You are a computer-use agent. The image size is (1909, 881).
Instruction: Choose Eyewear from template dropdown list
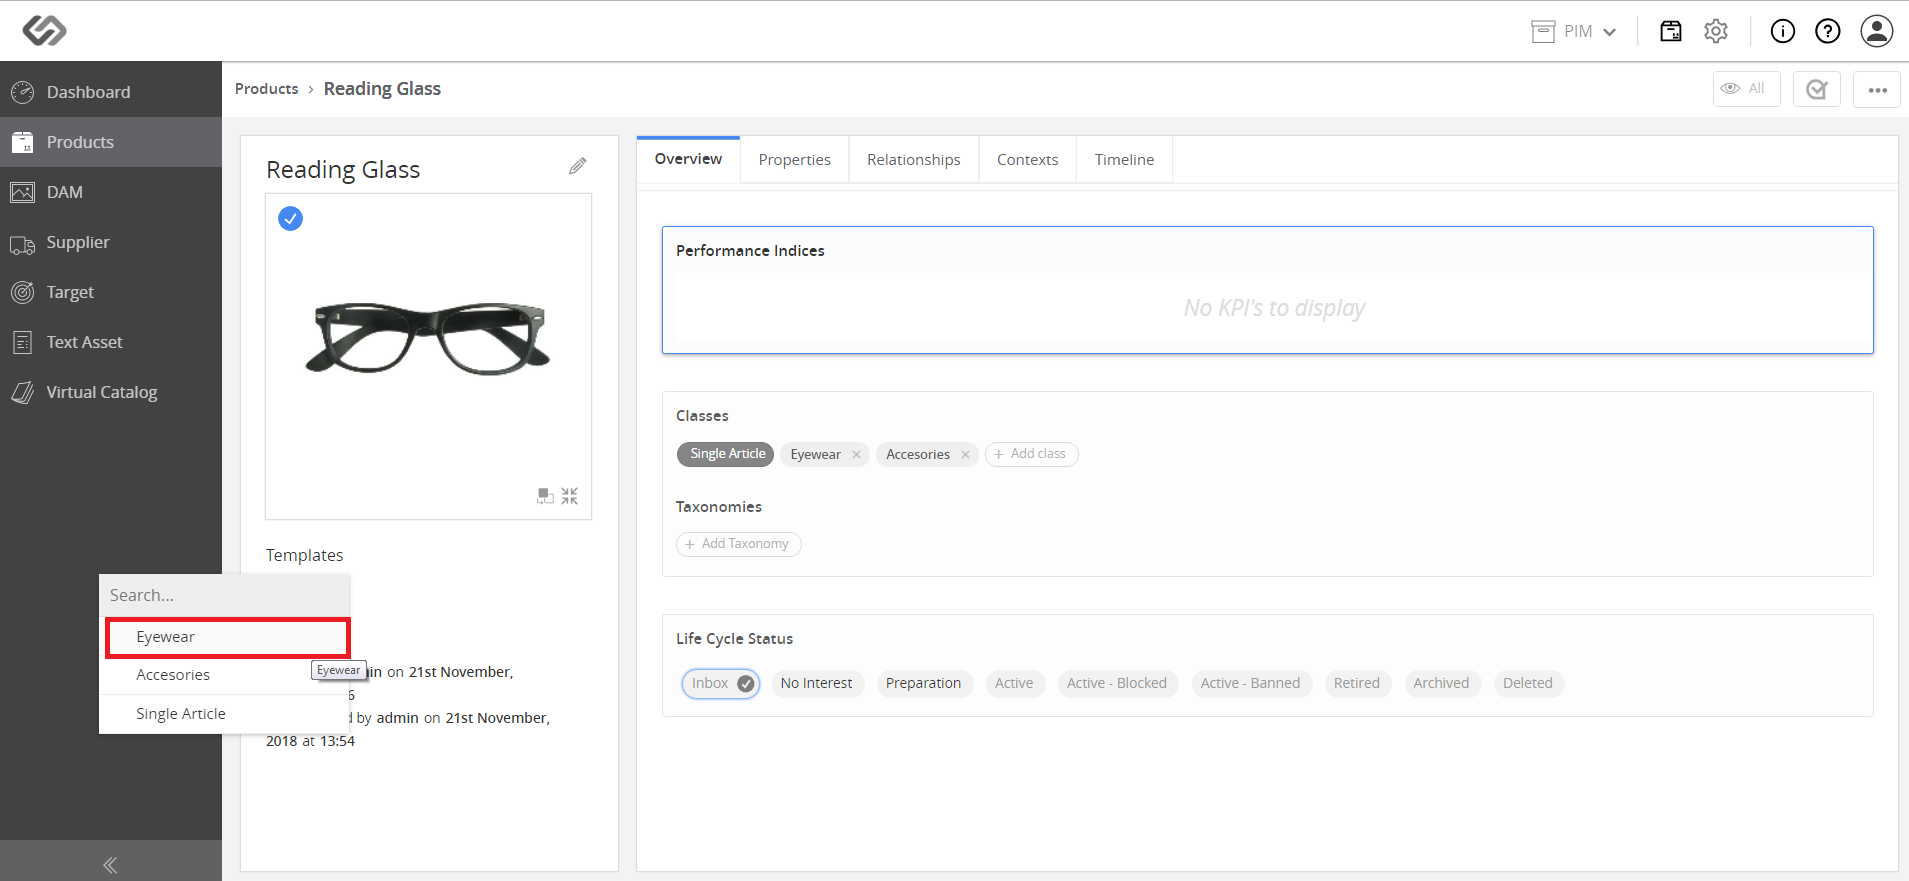click(x=228, y=638)
